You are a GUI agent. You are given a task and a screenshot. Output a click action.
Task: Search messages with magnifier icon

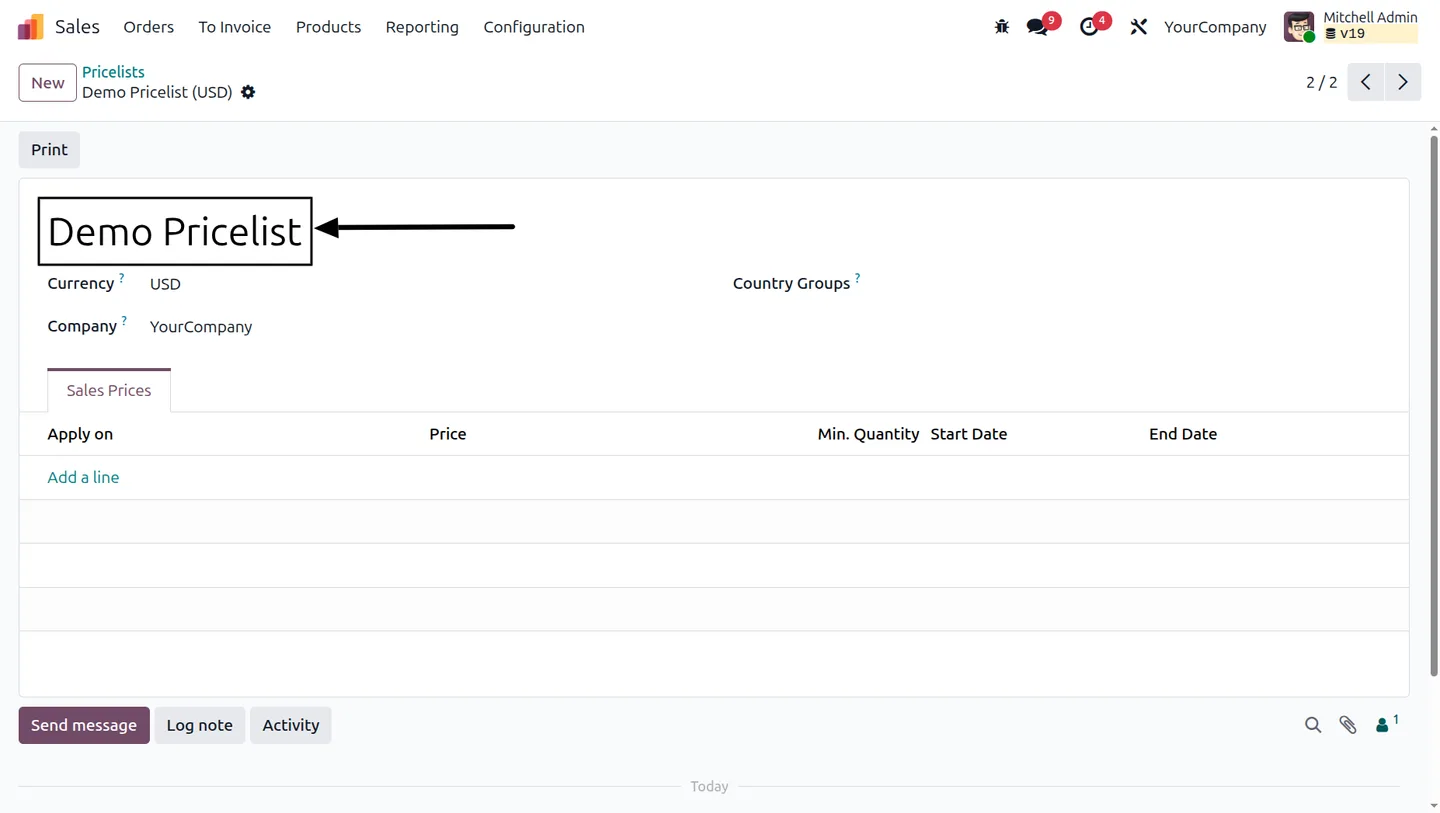click(x=1313, y=725)
